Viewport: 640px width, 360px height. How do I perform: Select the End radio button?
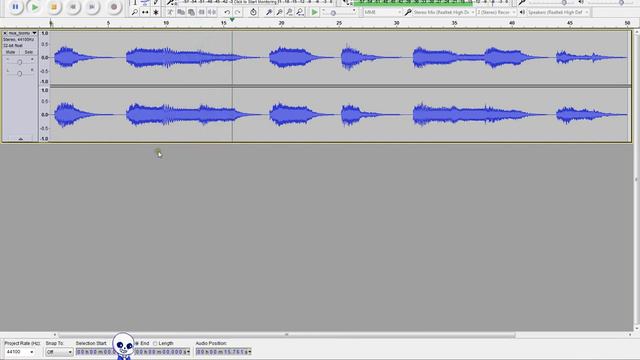coord(137,343)
